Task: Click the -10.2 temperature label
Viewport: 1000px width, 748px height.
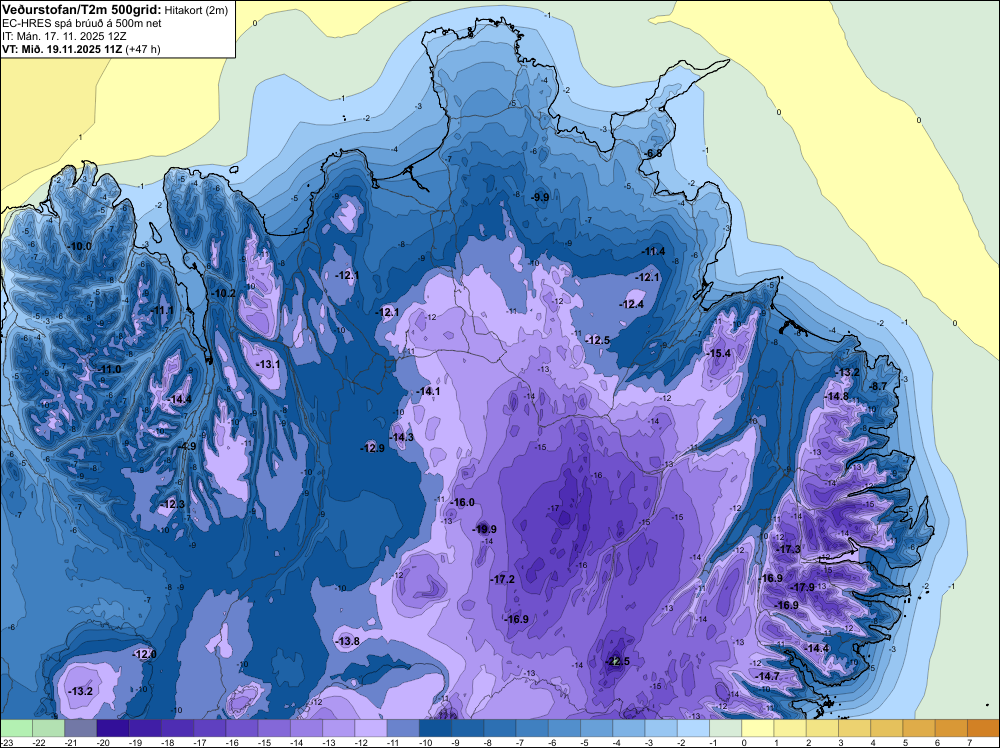Action: click(223, 294)
